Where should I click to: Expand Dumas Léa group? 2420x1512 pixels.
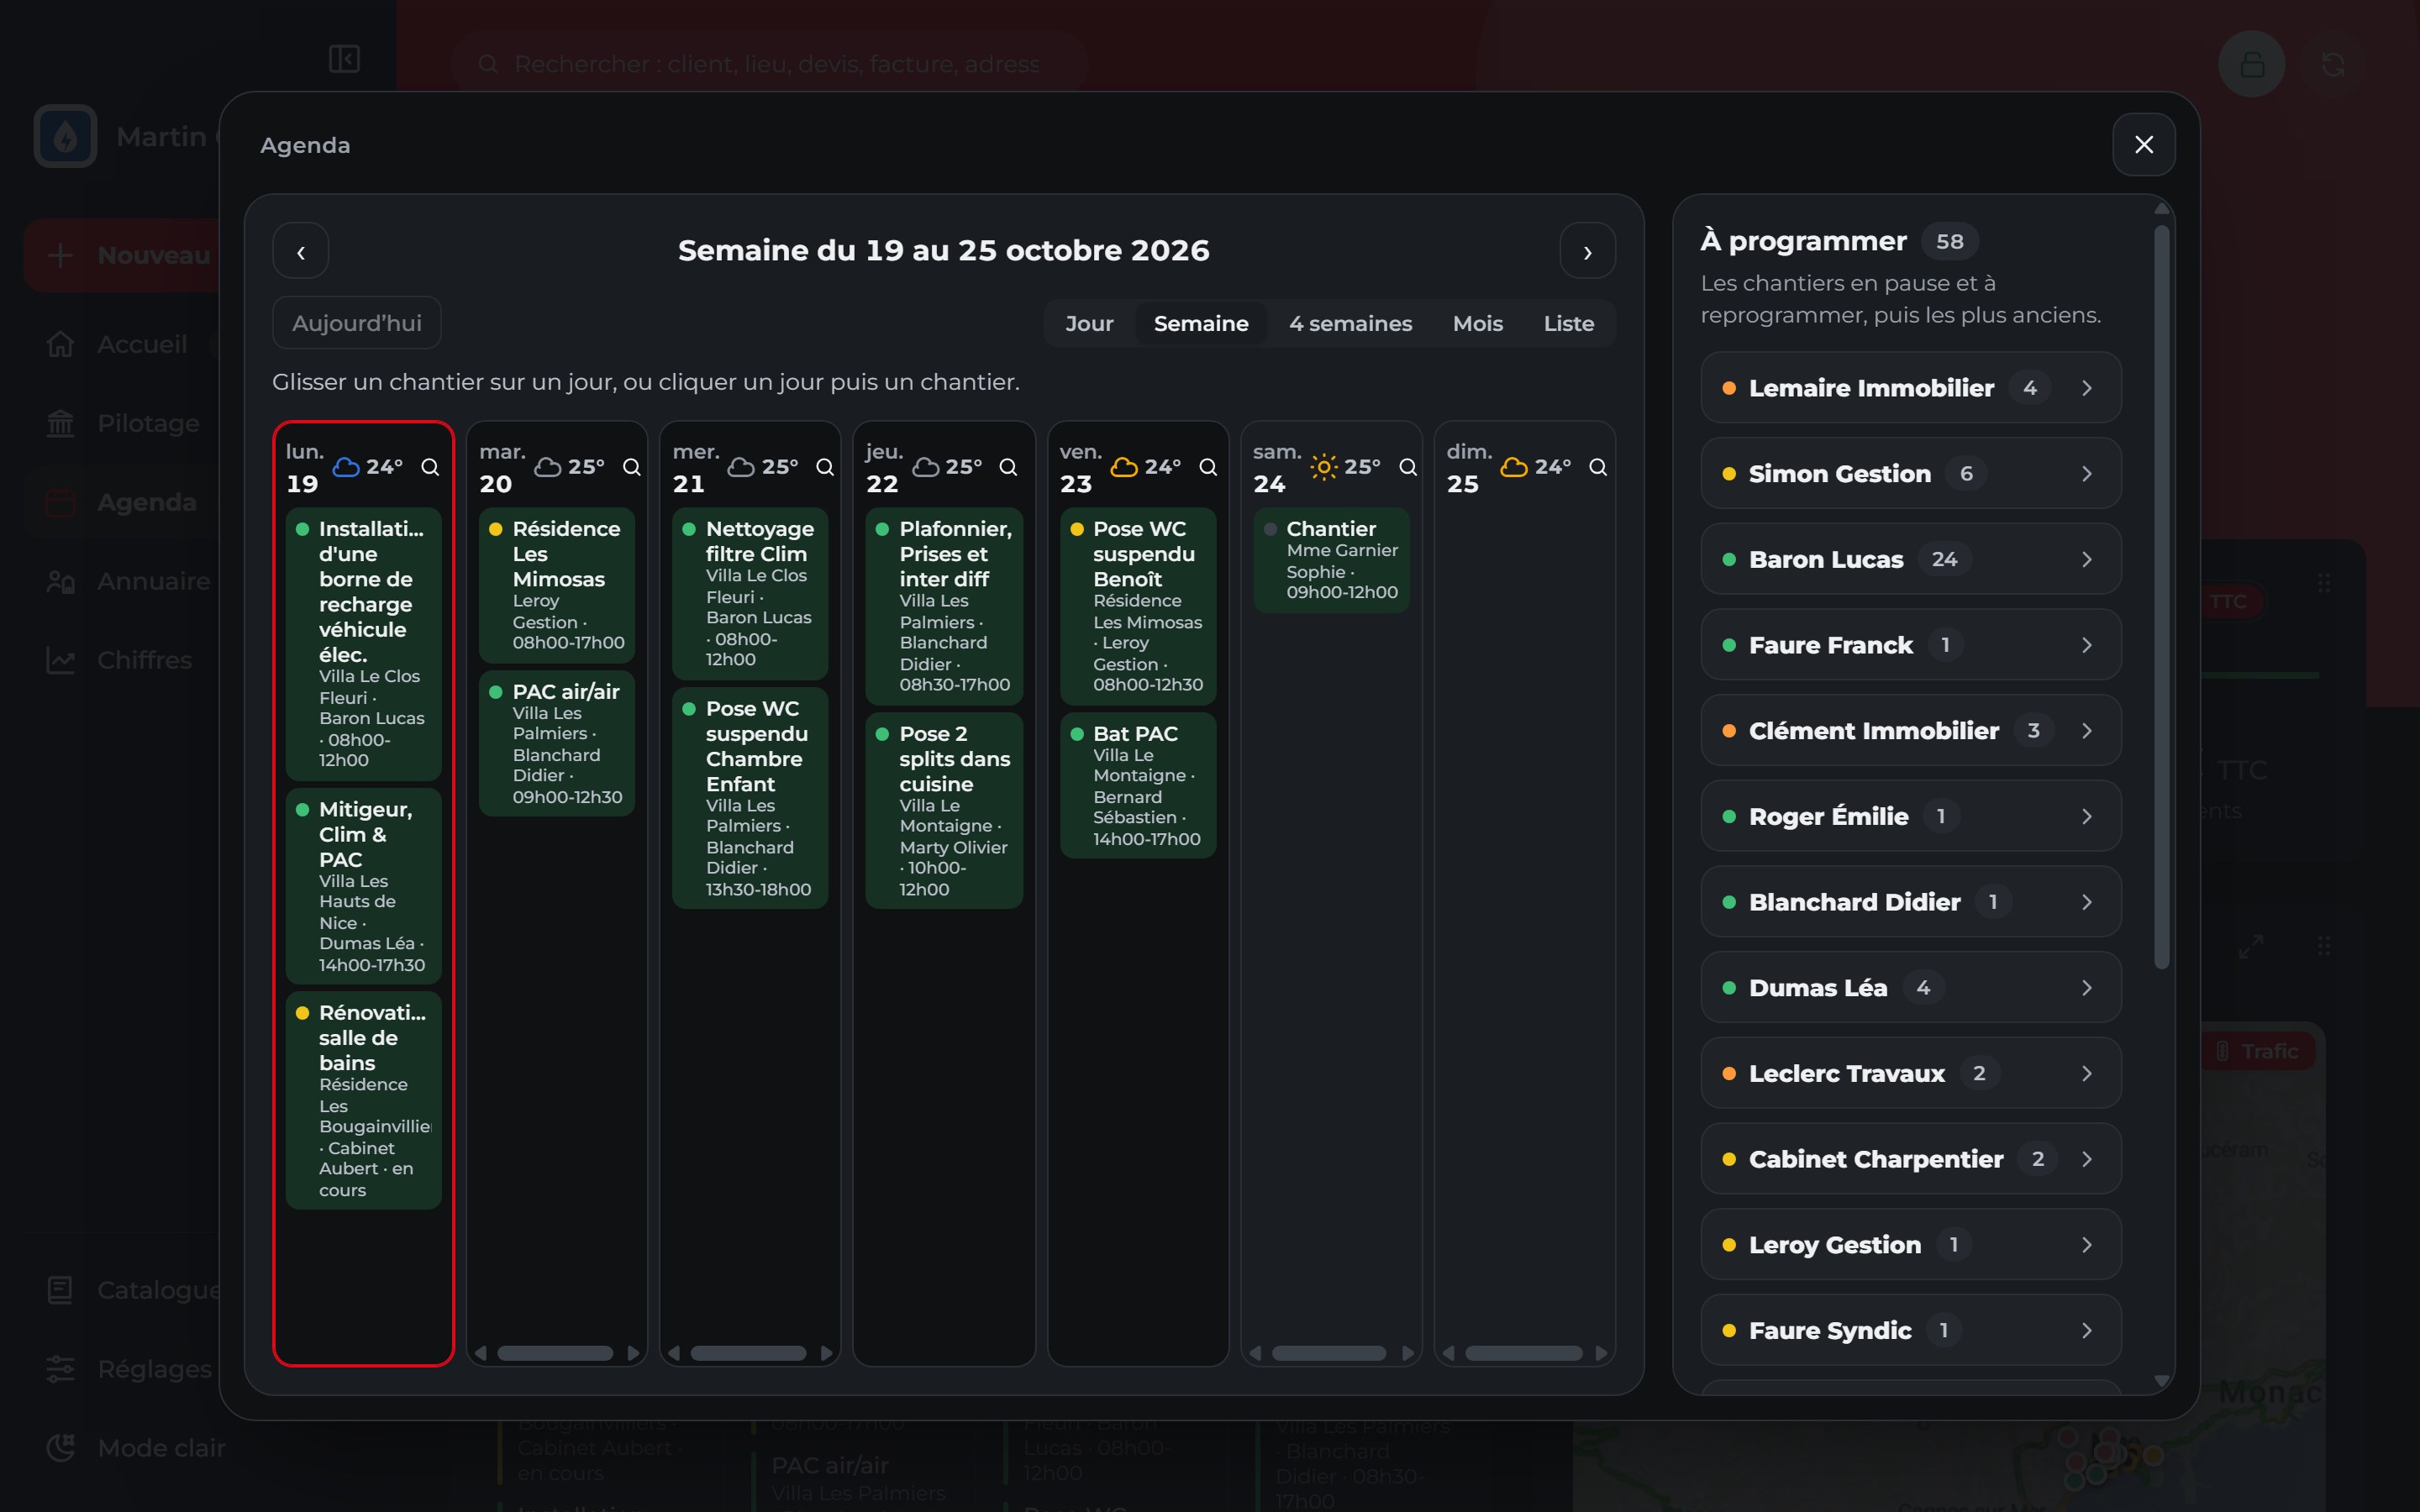[1911, 988]
